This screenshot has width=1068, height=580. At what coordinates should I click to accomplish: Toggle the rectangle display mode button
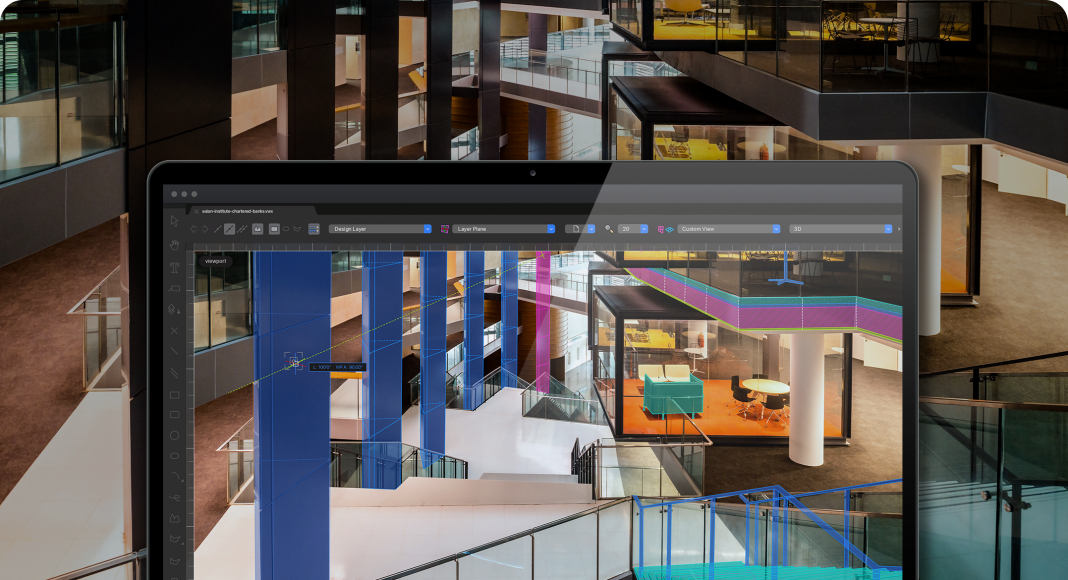click(274, 229)
